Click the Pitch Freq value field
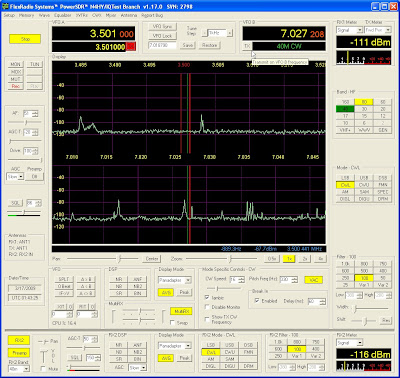The height and width of the screenshot is (378, 400). pyautogui.click(x=289, y=280)
